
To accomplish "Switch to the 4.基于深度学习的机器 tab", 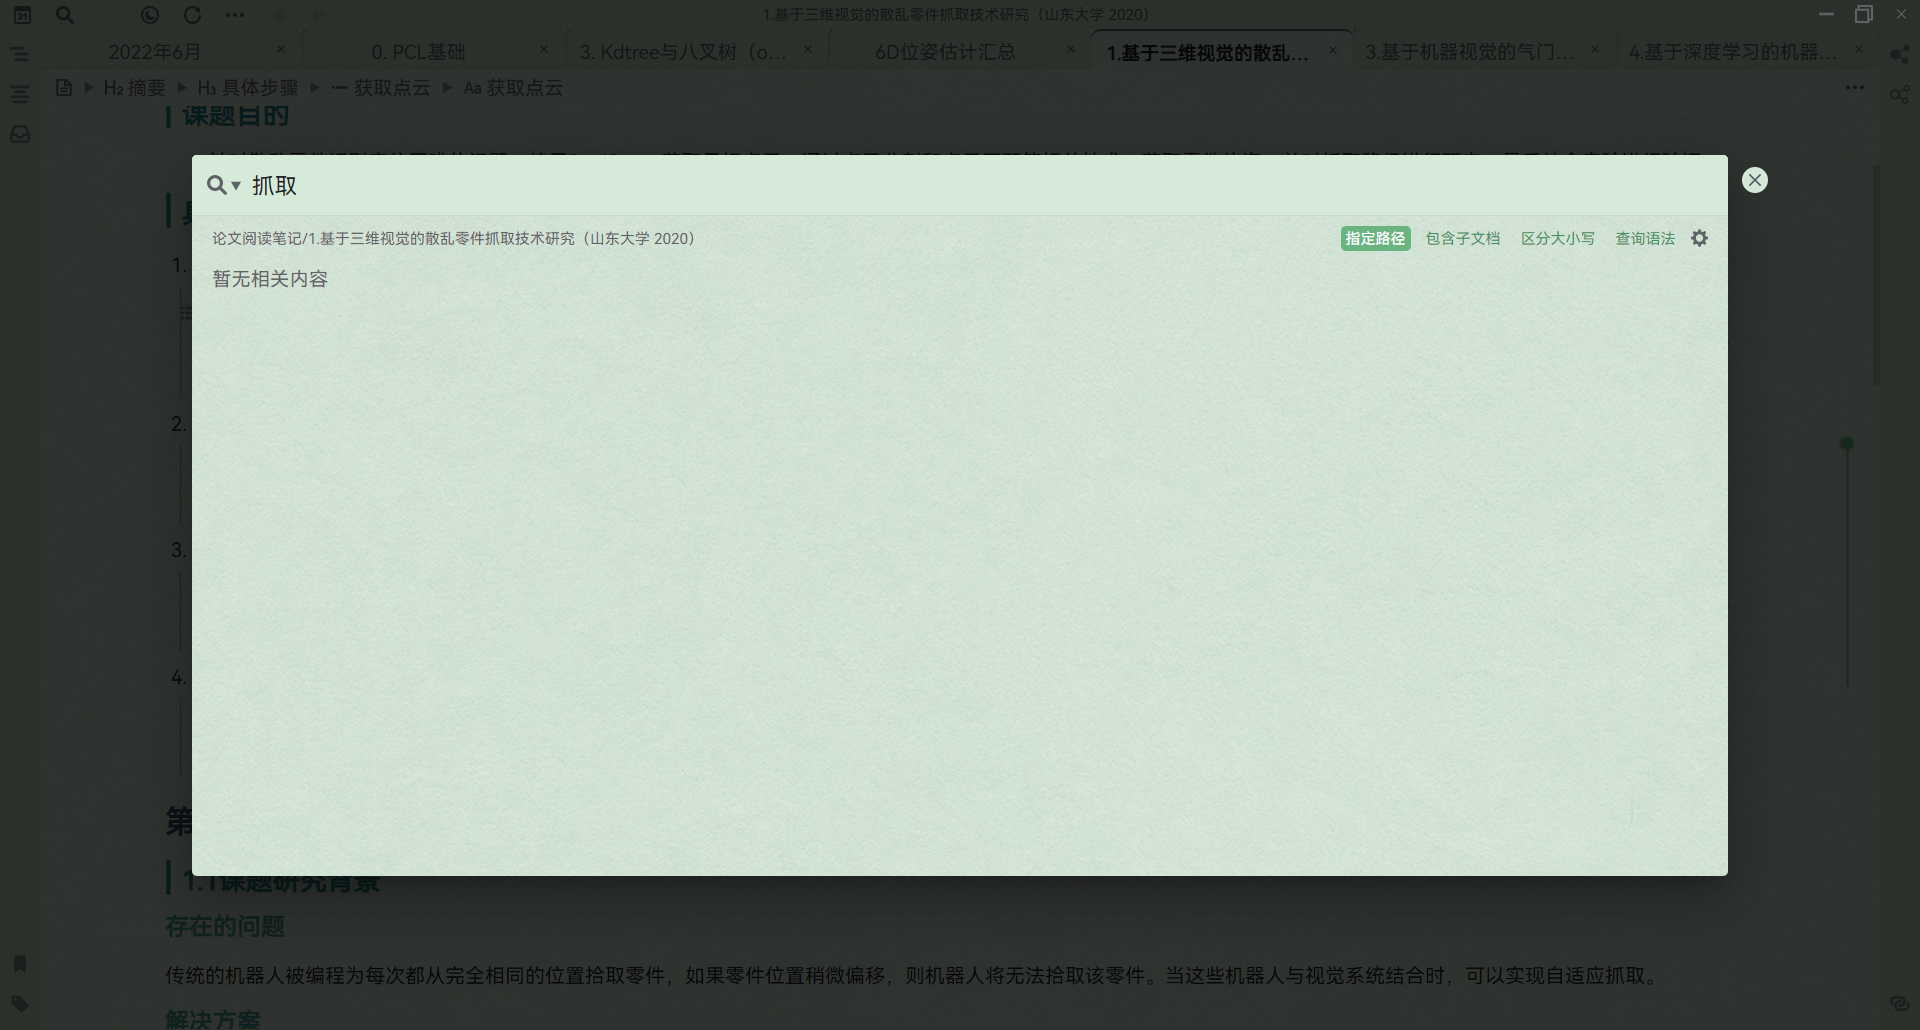I will click(1733, 52).
